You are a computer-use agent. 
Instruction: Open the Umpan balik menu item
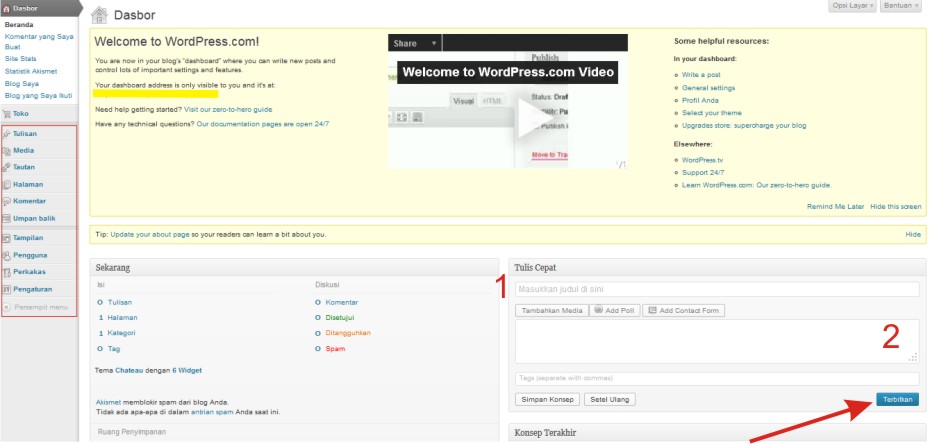point(34,218)
